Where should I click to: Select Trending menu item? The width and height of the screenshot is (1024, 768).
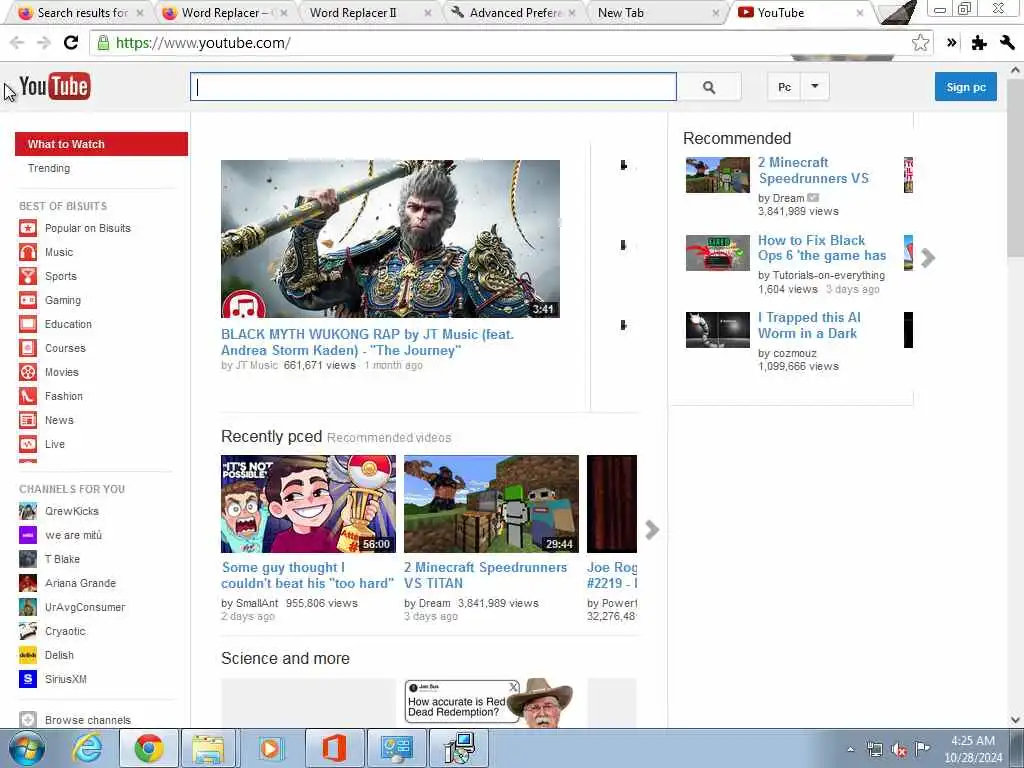pyautogui.click(x=49, y=168)
